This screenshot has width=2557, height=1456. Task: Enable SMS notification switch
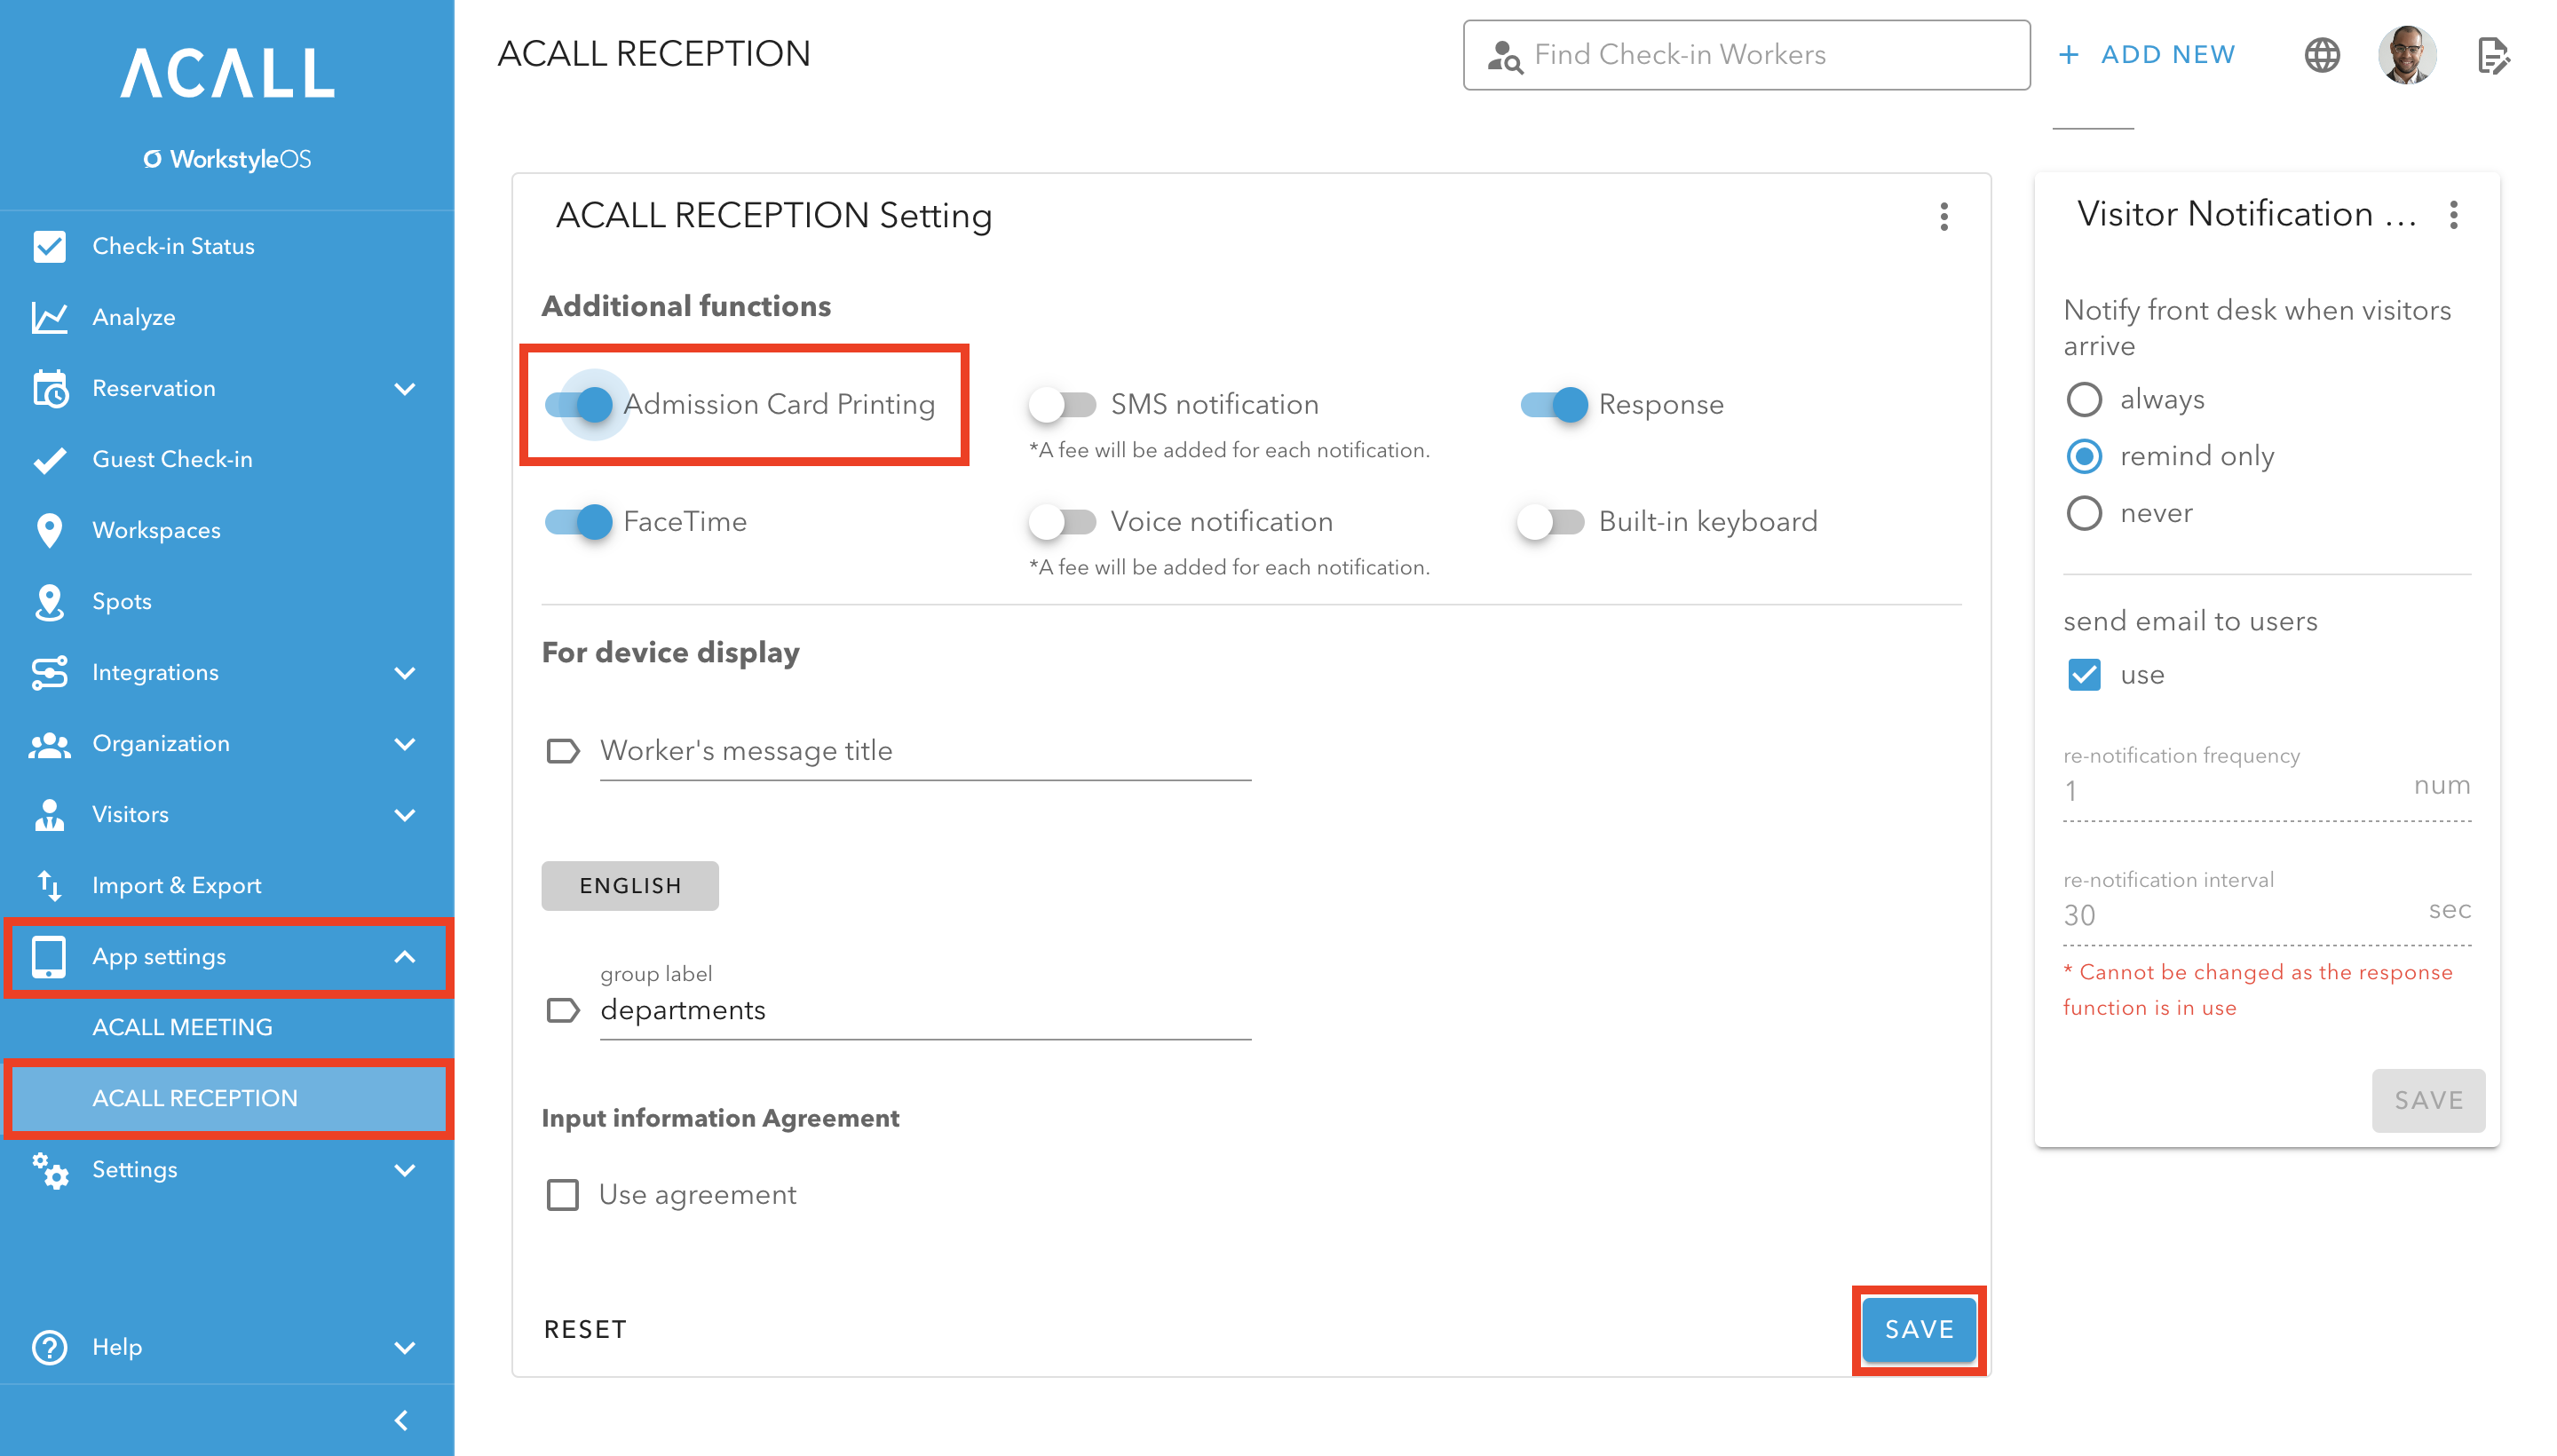coord(1062,404)
